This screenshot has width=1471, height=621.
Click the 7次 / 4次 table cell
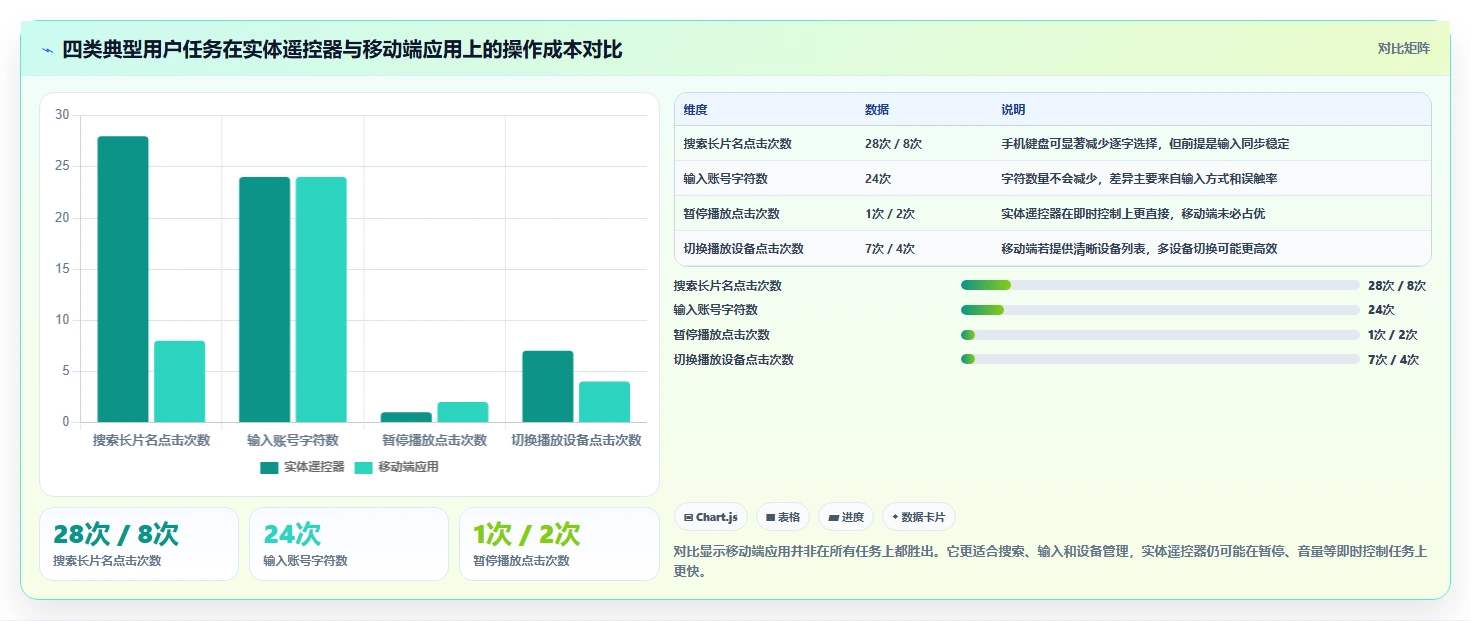coord(890,249)
